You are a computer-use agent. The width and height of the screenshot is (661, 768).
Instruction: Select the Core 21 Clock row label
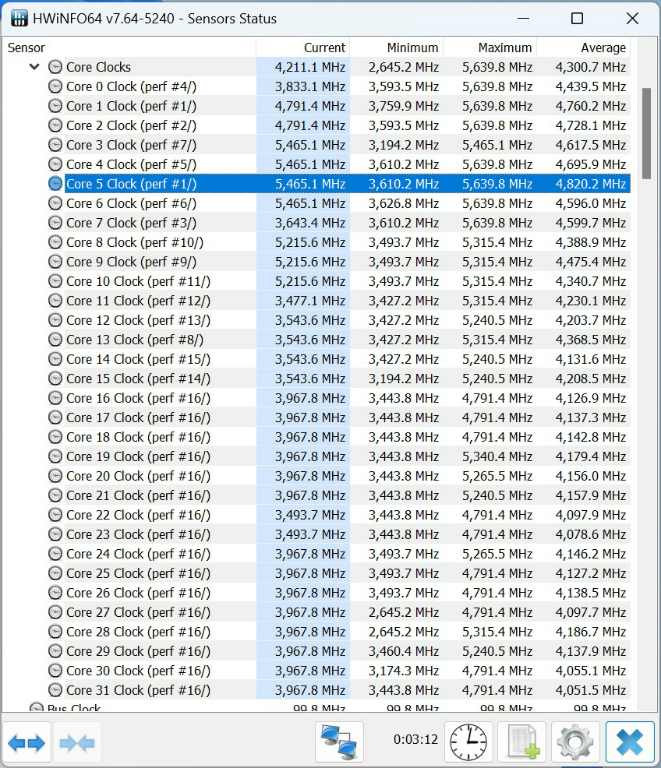click(x=138, y=495)
